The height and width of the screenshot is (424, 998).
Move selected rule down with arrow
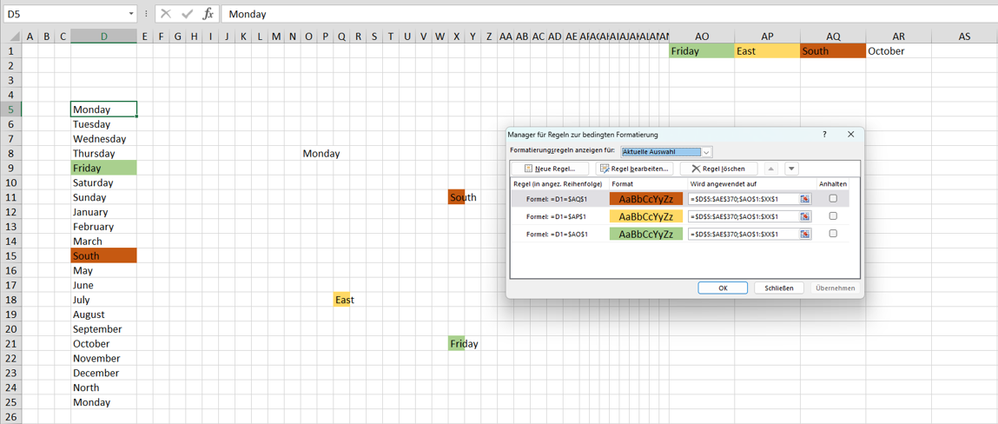791,169
